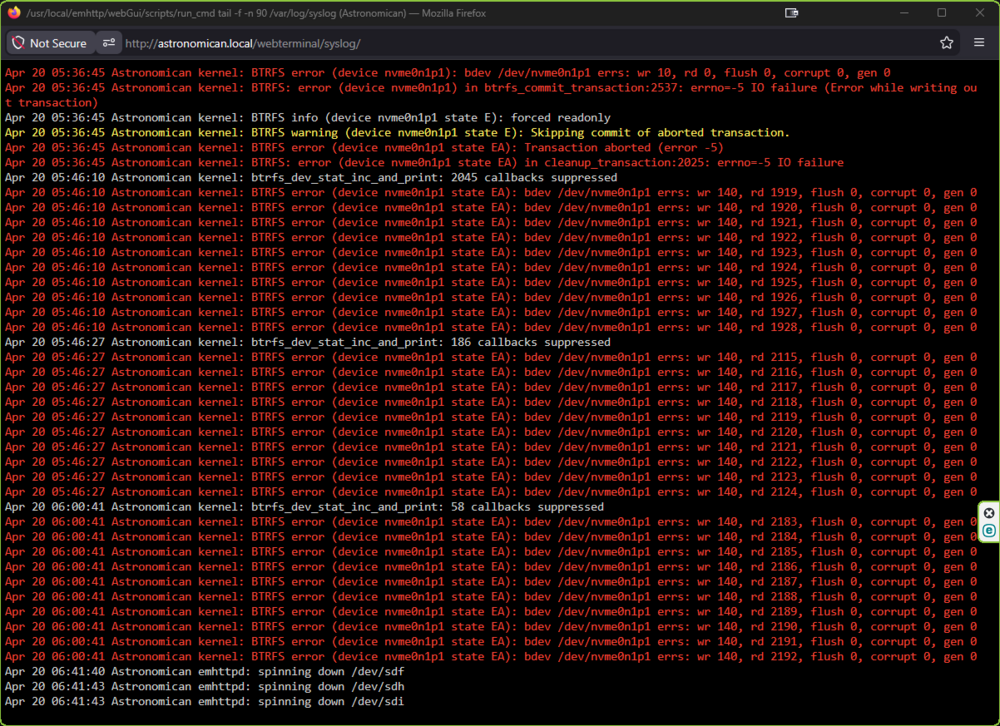Click the error line with 'rd 2124'
This screenshot has height=726, width=1000.
tap(491, 493)
